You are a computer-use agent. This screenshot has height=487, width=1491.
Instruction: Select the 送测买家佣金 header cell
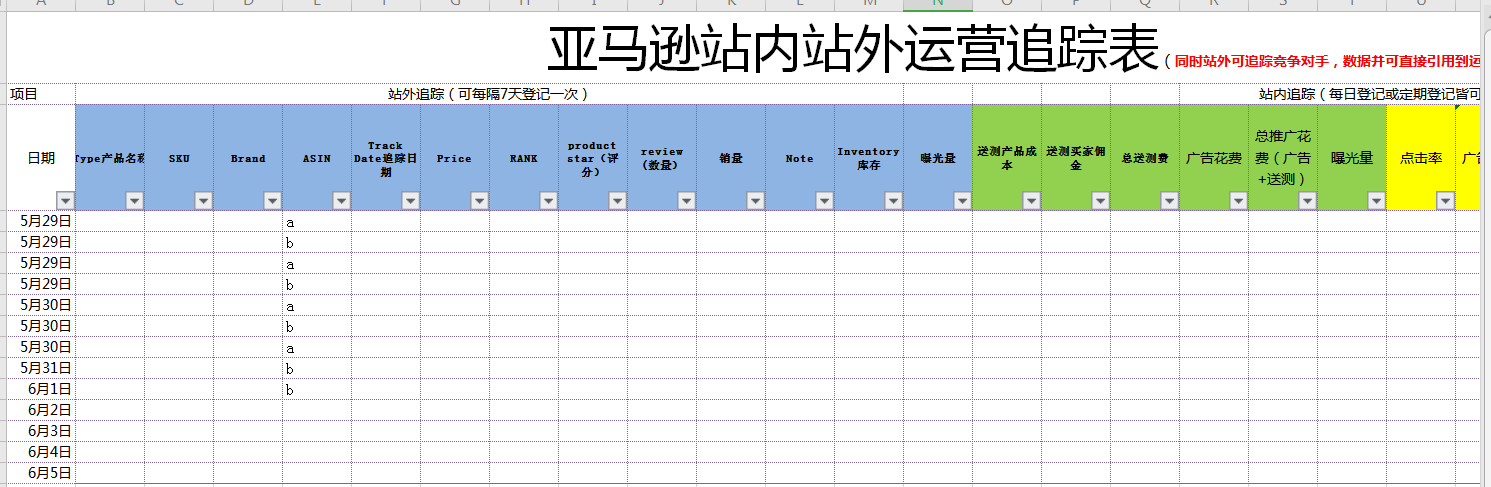point(1076,157)
